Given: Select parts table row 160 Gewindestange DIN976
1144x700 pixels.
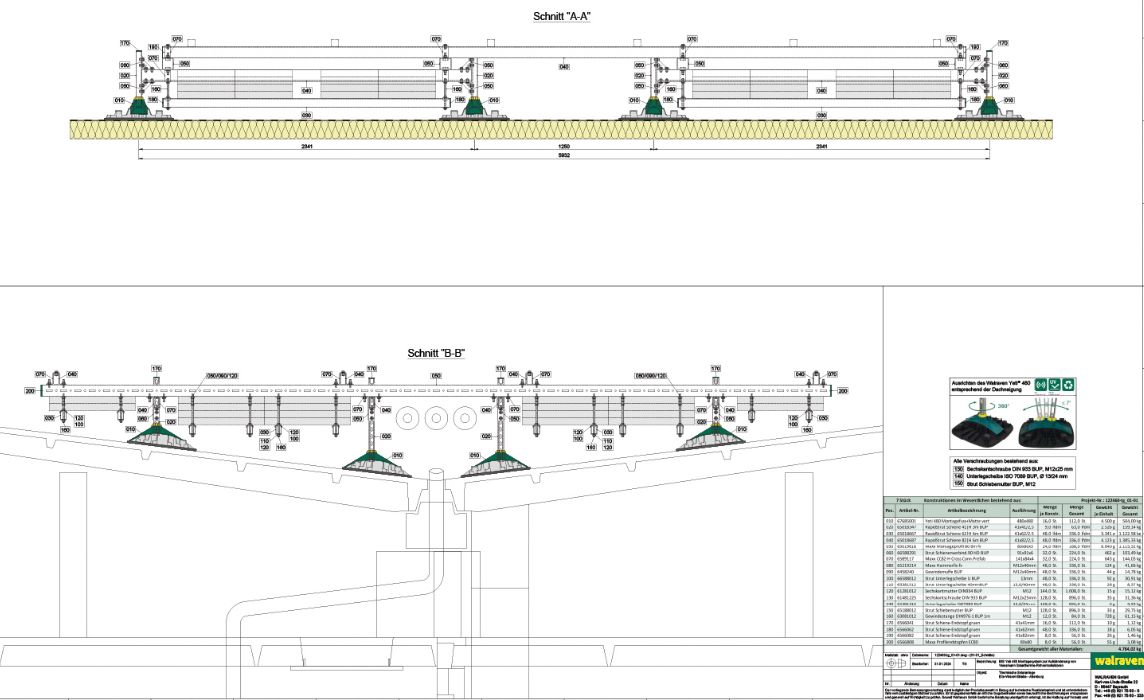Looking at the screenshot, I should [1013, 617].
